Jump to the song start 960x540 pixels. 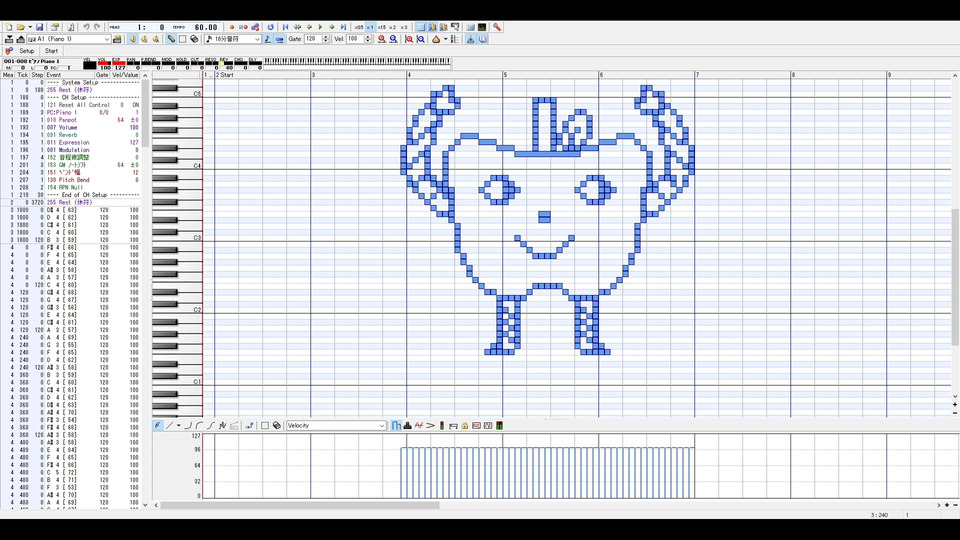click(285, 27)
